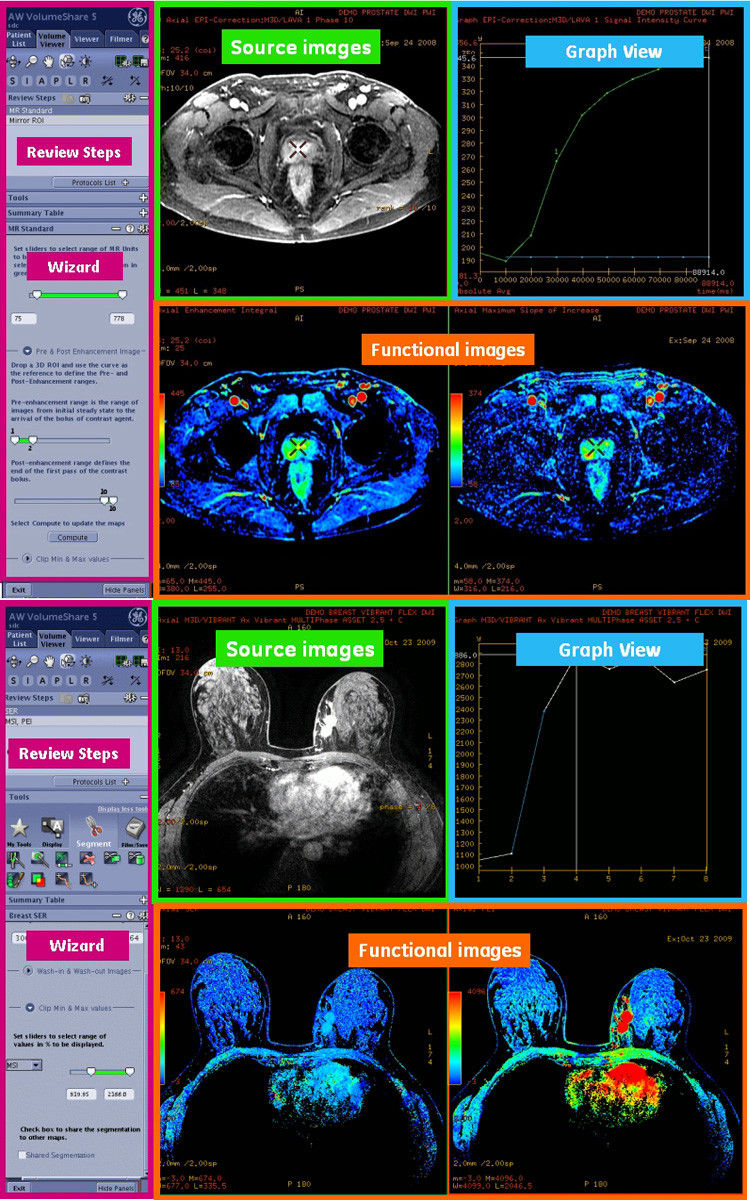Open Protocols List in MR Standard sidebar
The width and height of the screenshot is (750, 1200).
(100, 182)
